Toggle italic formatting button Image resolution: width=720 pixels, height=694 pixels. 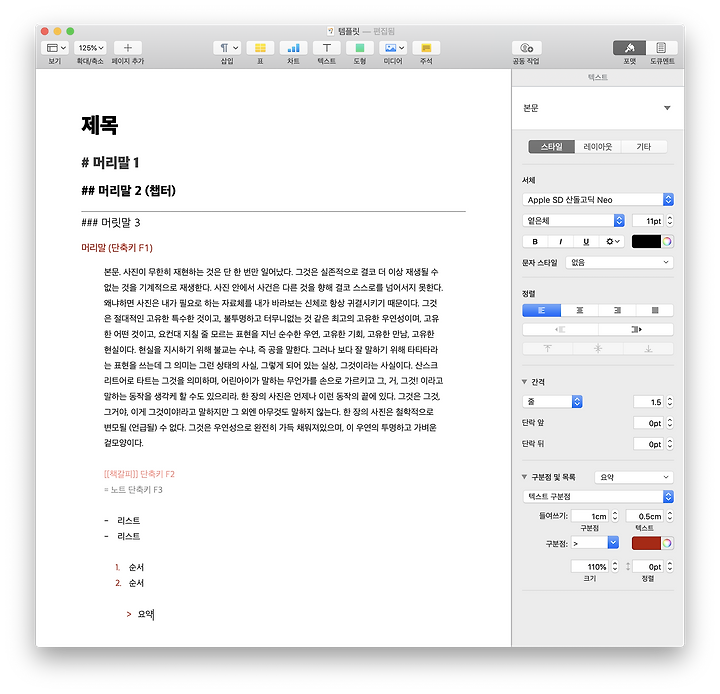(x=561, y=242)
